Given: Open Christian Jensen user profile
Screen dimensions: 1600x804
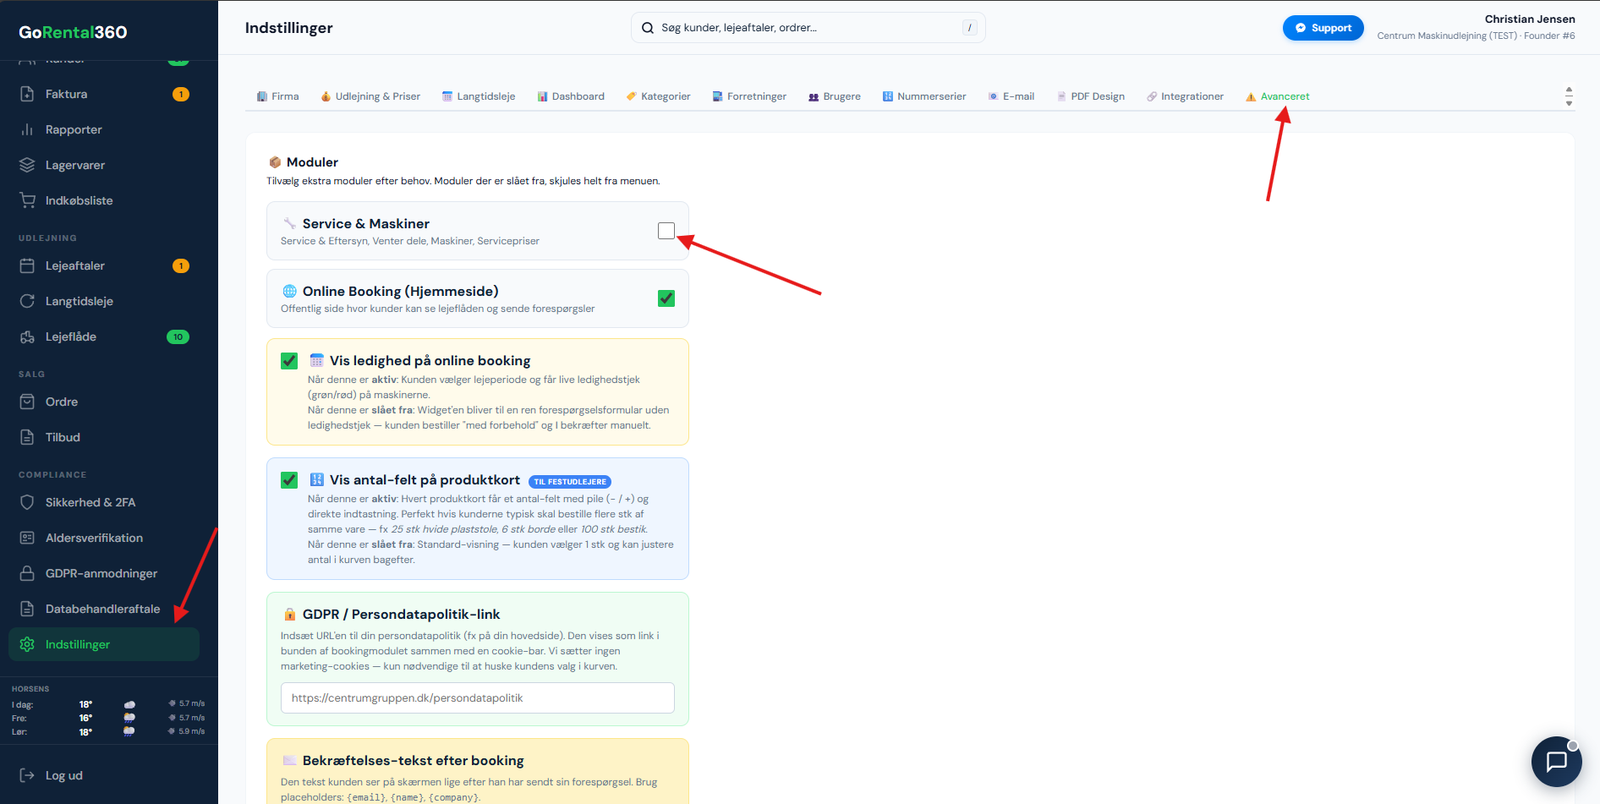Looking at the screenshot, I should click(1476, 27).
